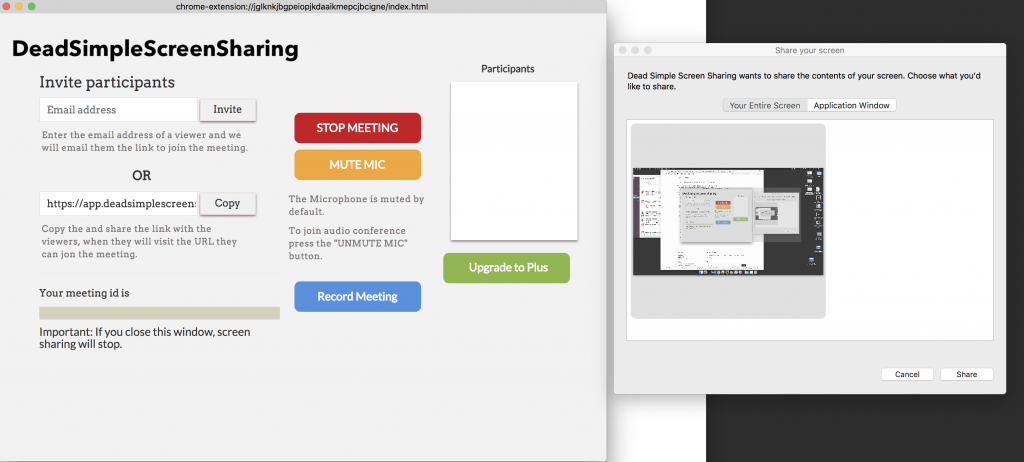The height and width of the screenshot is (462, 1024).
Task: Click the Invite button
Action: pyautogui.click(x=227, y=110)
